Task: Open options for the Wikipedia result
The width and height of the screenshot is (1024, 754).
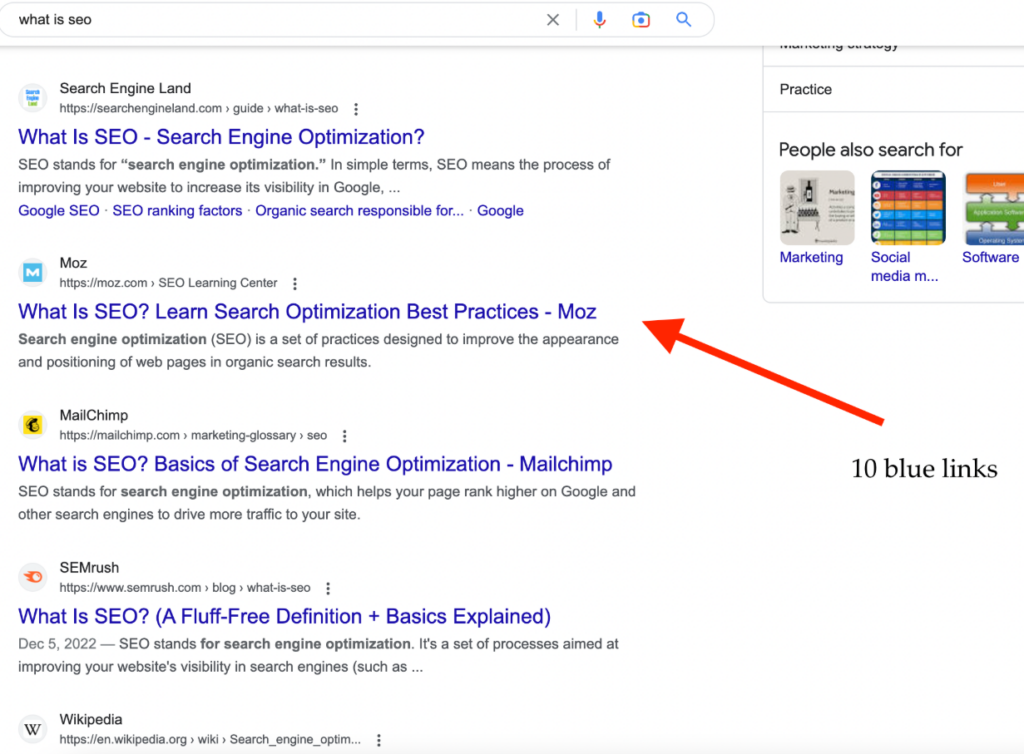Action: (x=378, y=739)
